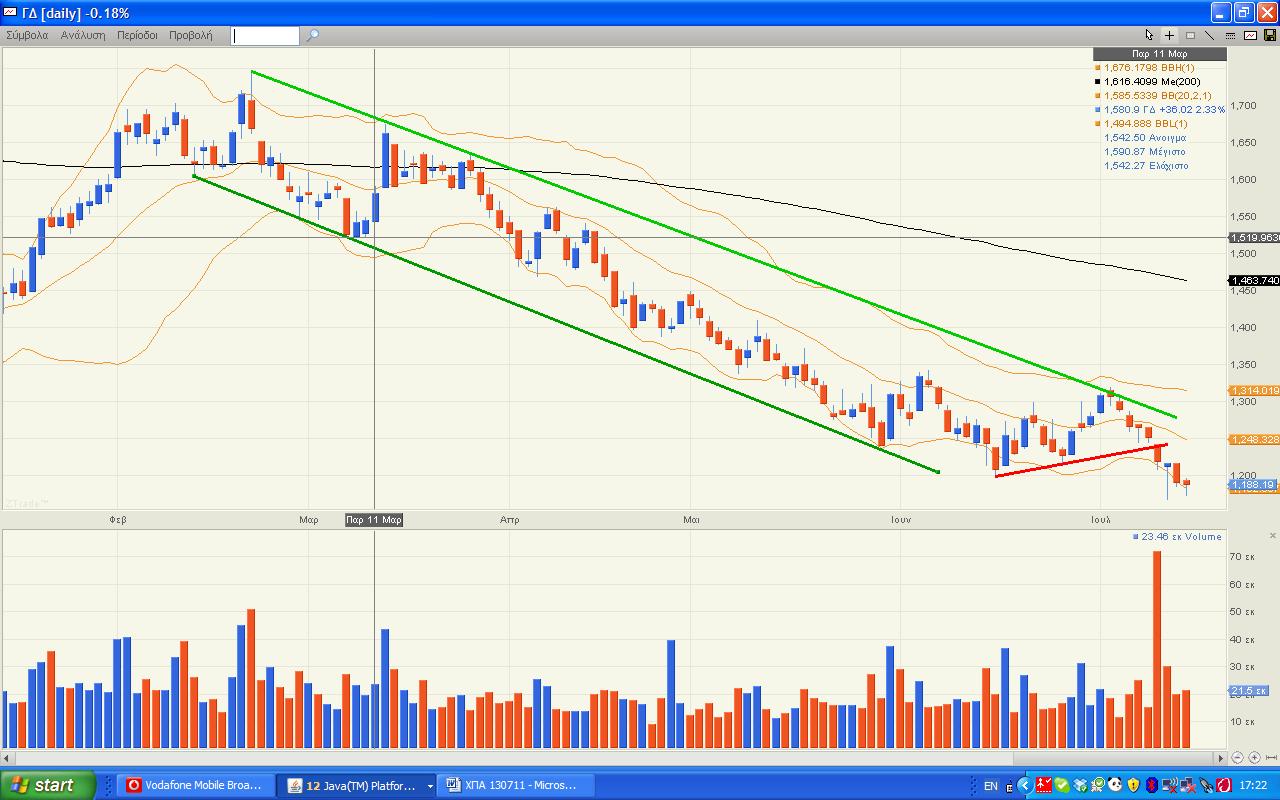Open the chart type icon
Image resolution: width=1280 pixels, height=800 pixels.
point(1250,35)
